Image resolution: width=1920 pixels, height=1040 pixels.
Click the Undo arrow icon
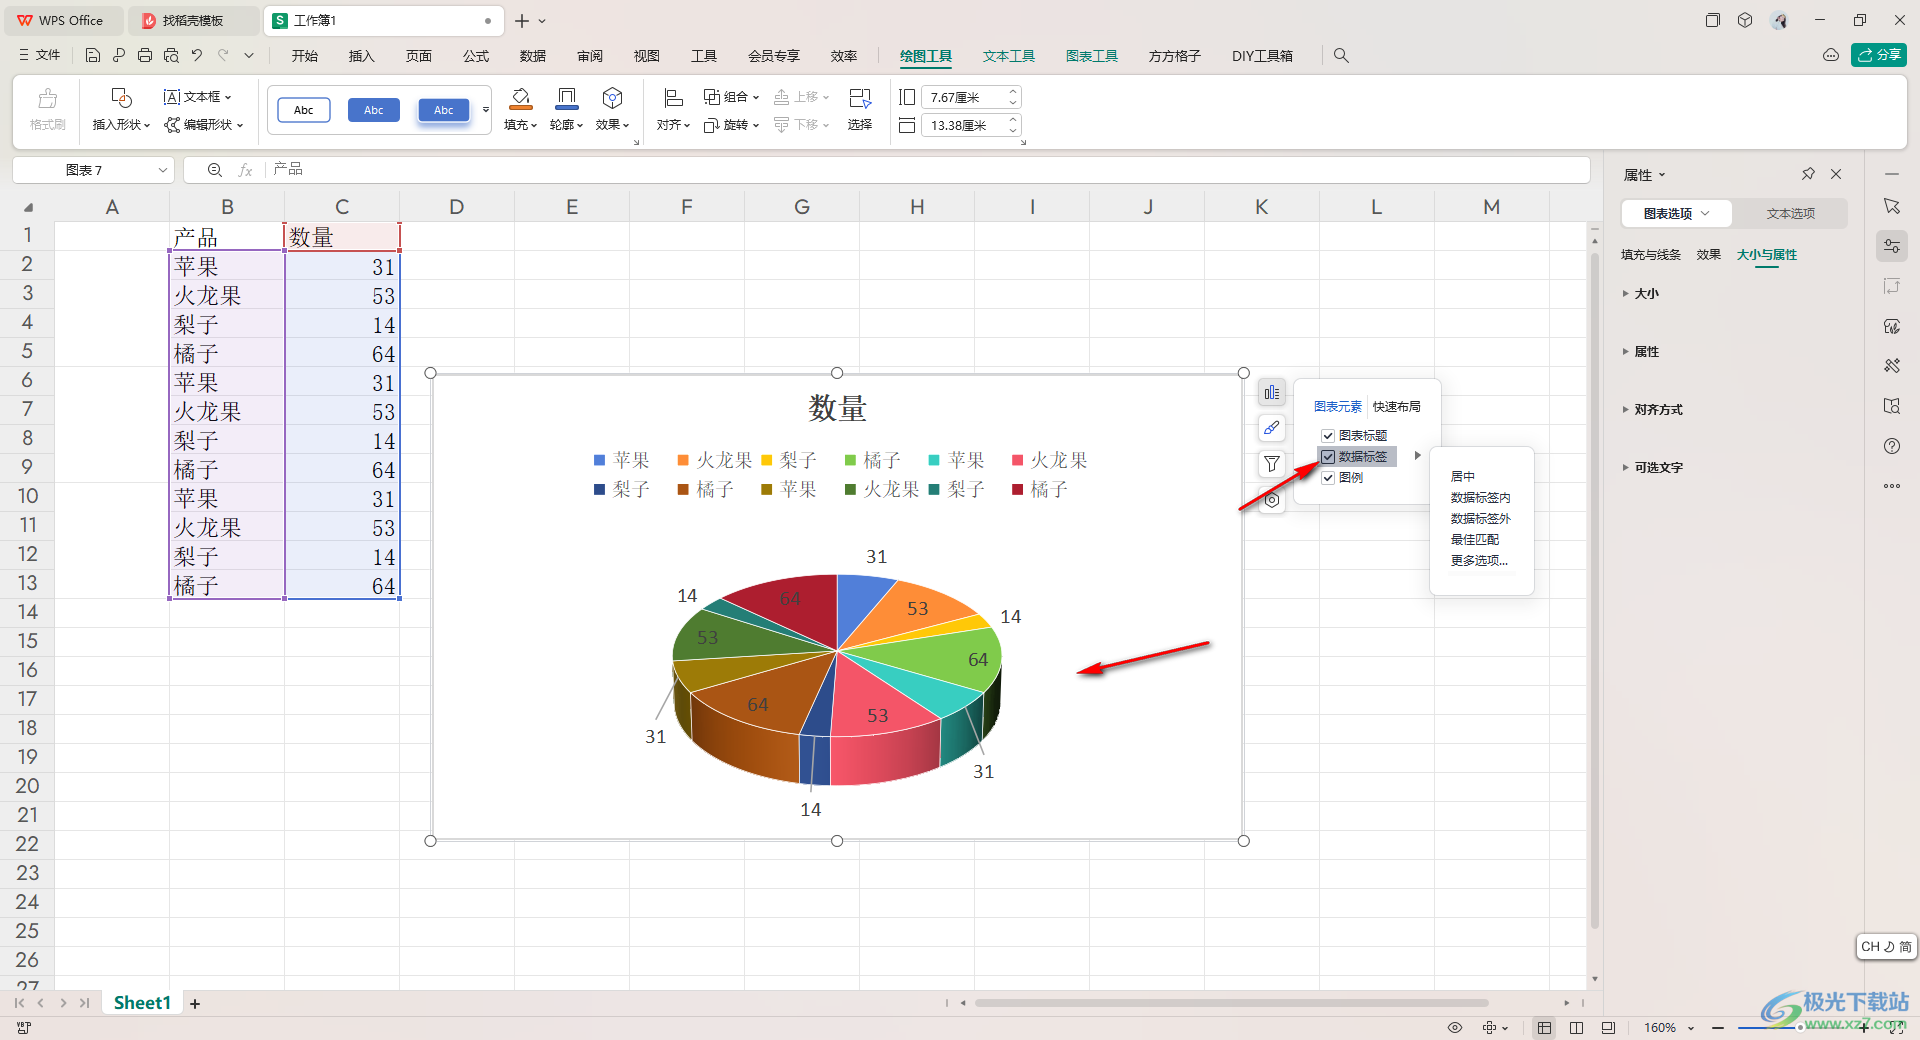pos(197,56)
